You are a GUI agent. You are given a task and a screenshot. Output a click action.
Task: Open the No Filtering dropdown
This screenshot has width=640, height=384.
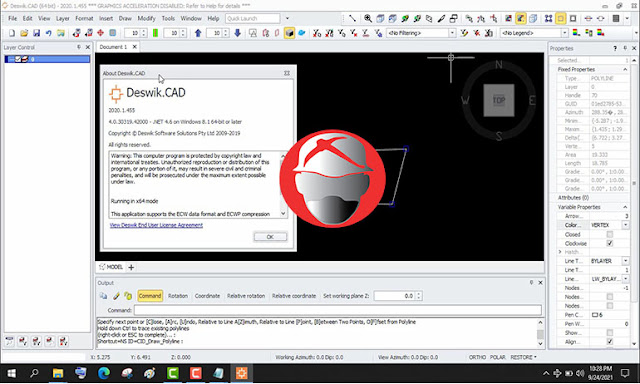click(x=452, y=33)
